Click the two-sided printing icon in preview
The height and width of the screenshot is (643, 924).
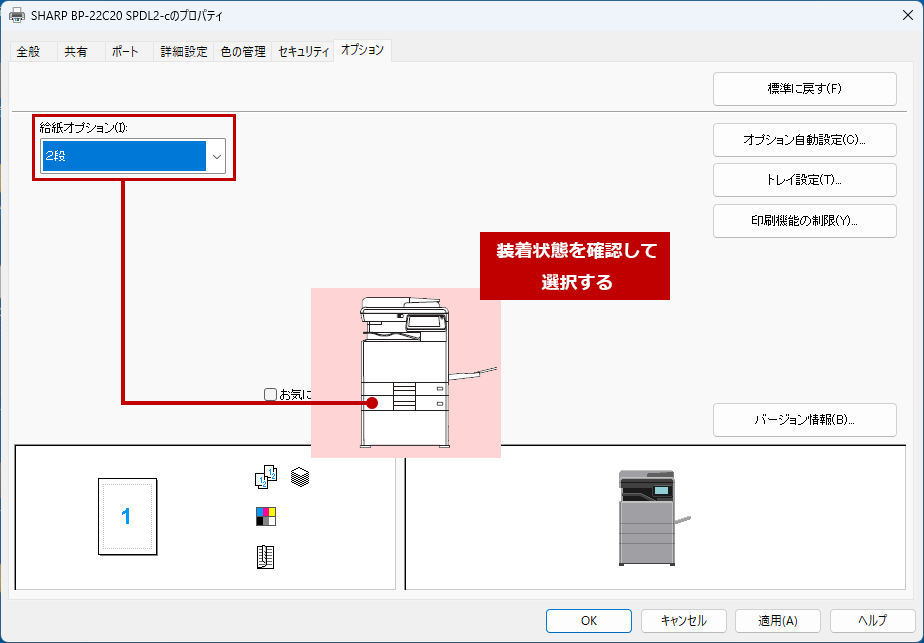click(265, 478)
